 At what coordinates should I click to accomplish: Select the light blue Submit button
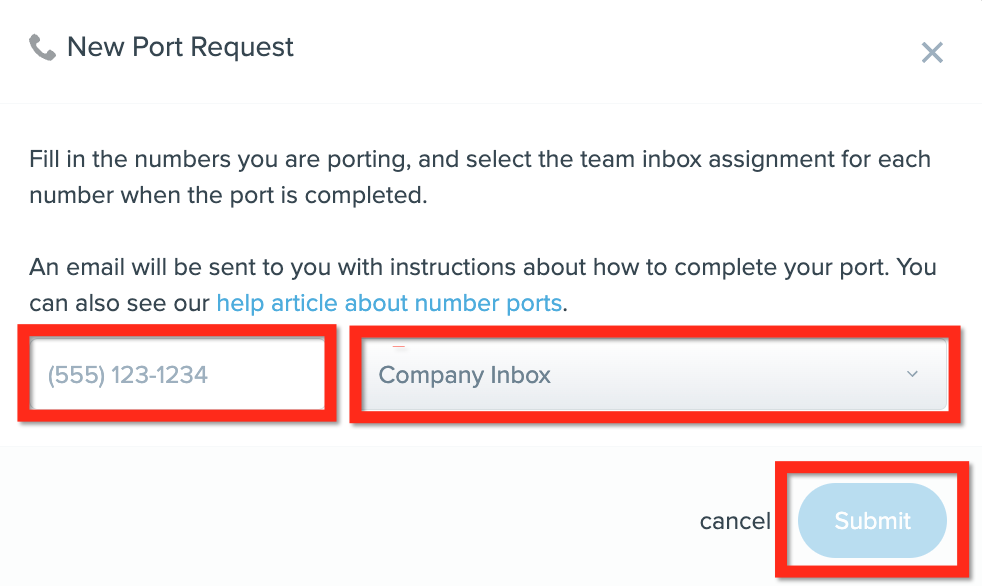pyautogui.click(x=872, y=520)
